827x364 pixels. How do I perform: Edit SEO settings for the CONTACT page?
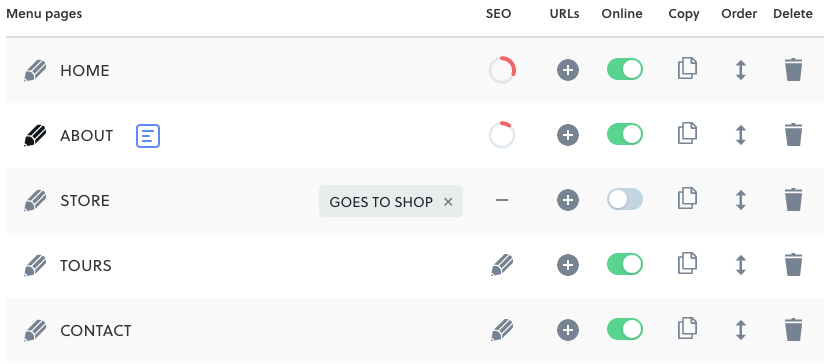coord(502,330)
